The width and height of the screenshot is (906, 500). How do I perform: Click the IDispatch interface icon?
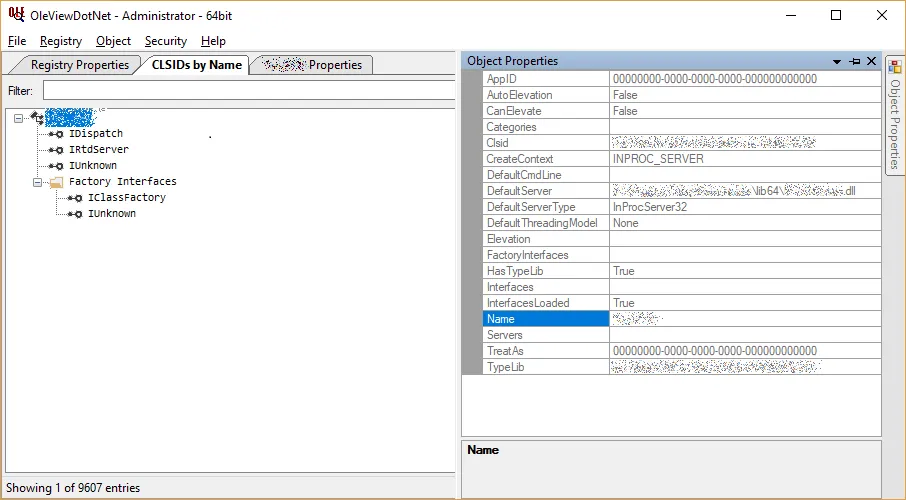click(x=56, y=134)
